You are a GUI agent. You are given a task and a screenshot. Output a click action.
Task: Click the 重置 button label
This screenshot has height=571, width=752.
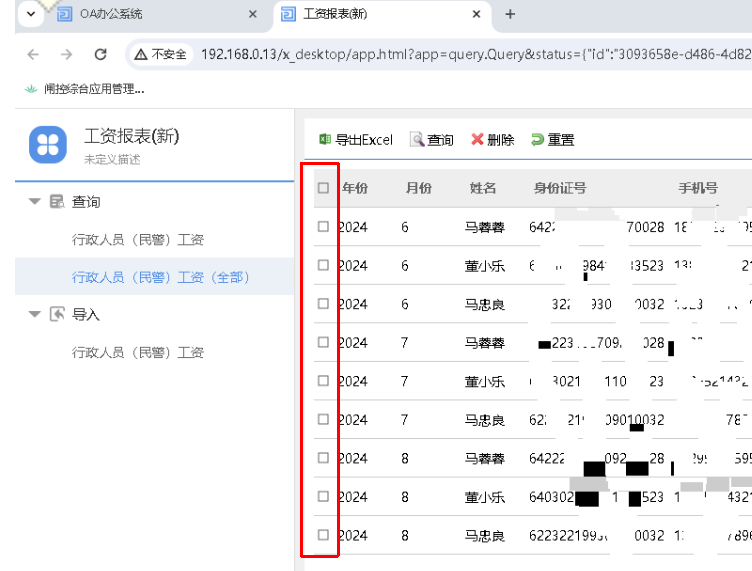click(x=561, y=140)
